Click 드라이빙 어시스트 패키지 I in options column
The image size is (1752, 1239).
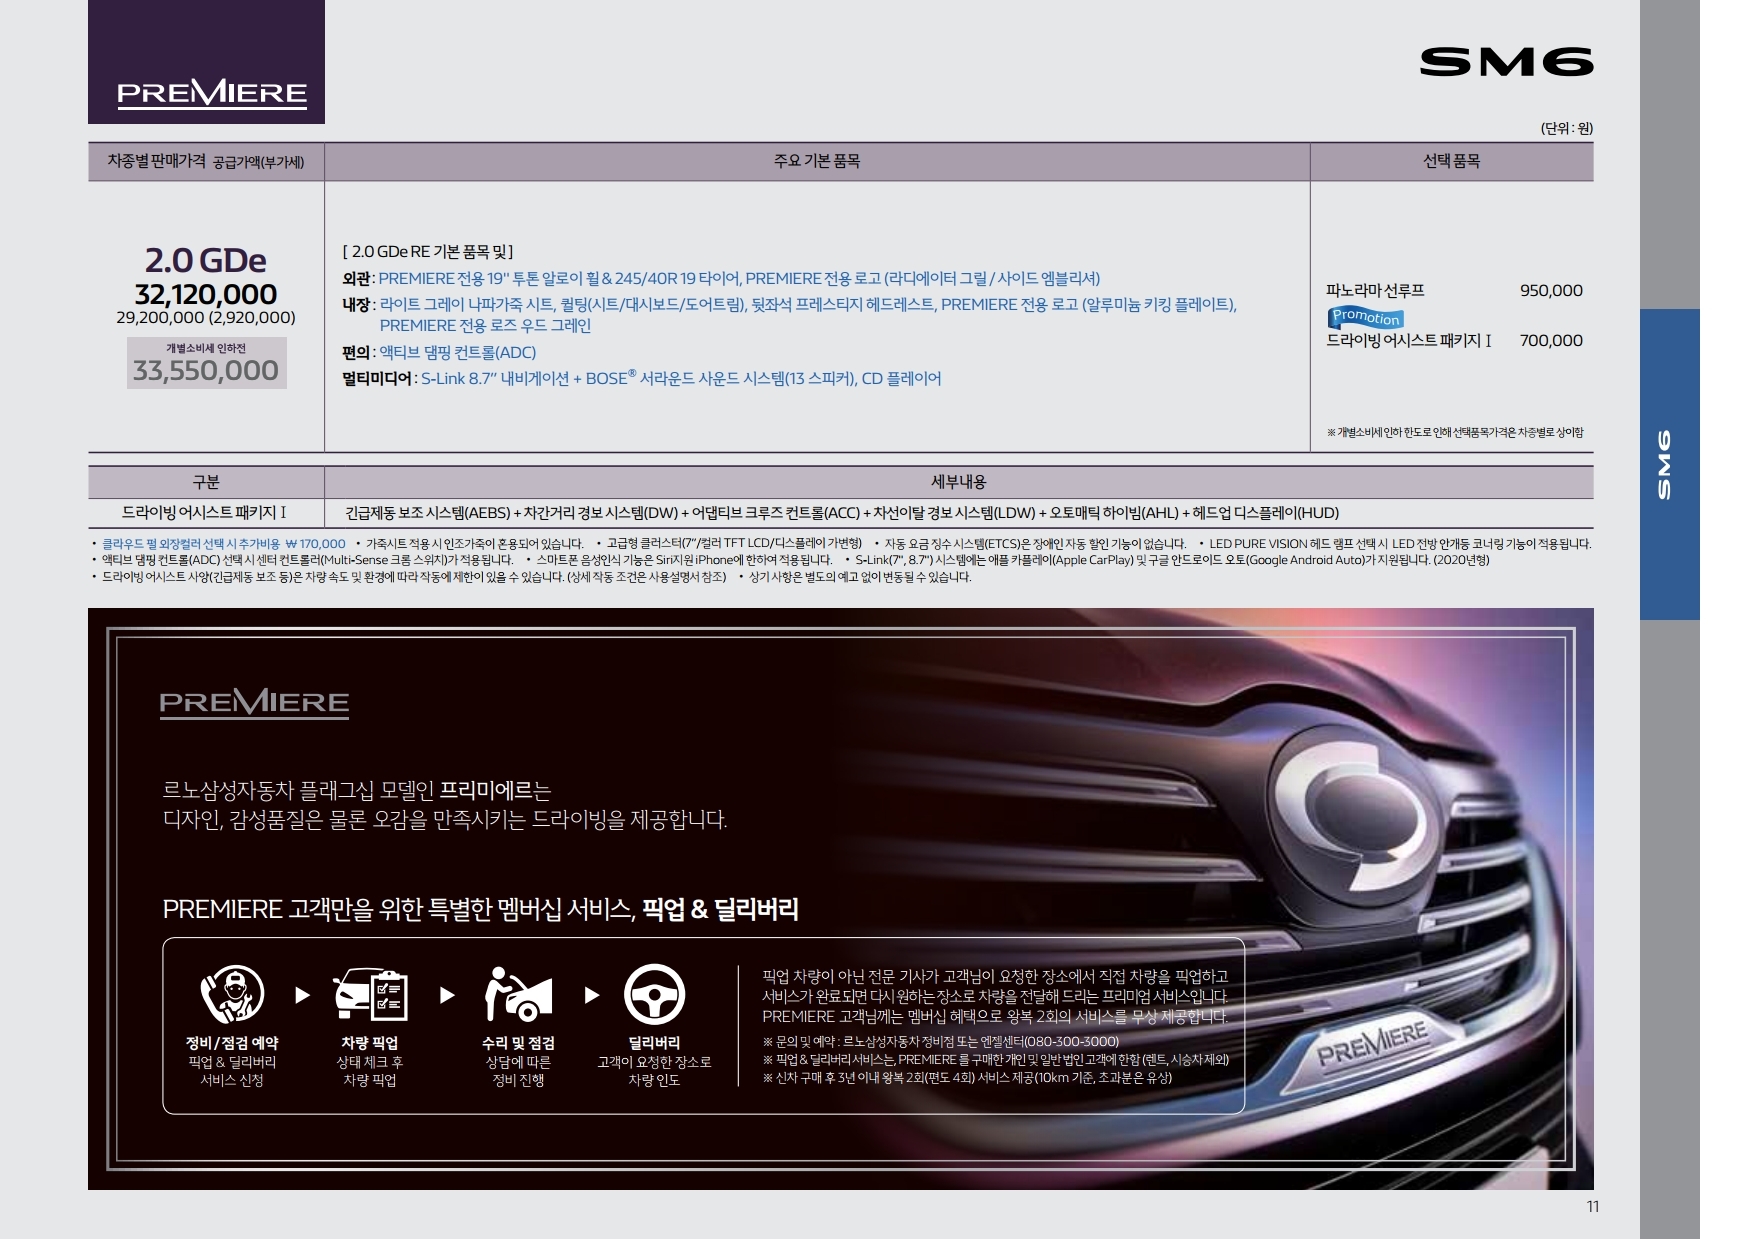click(1408, 341)
